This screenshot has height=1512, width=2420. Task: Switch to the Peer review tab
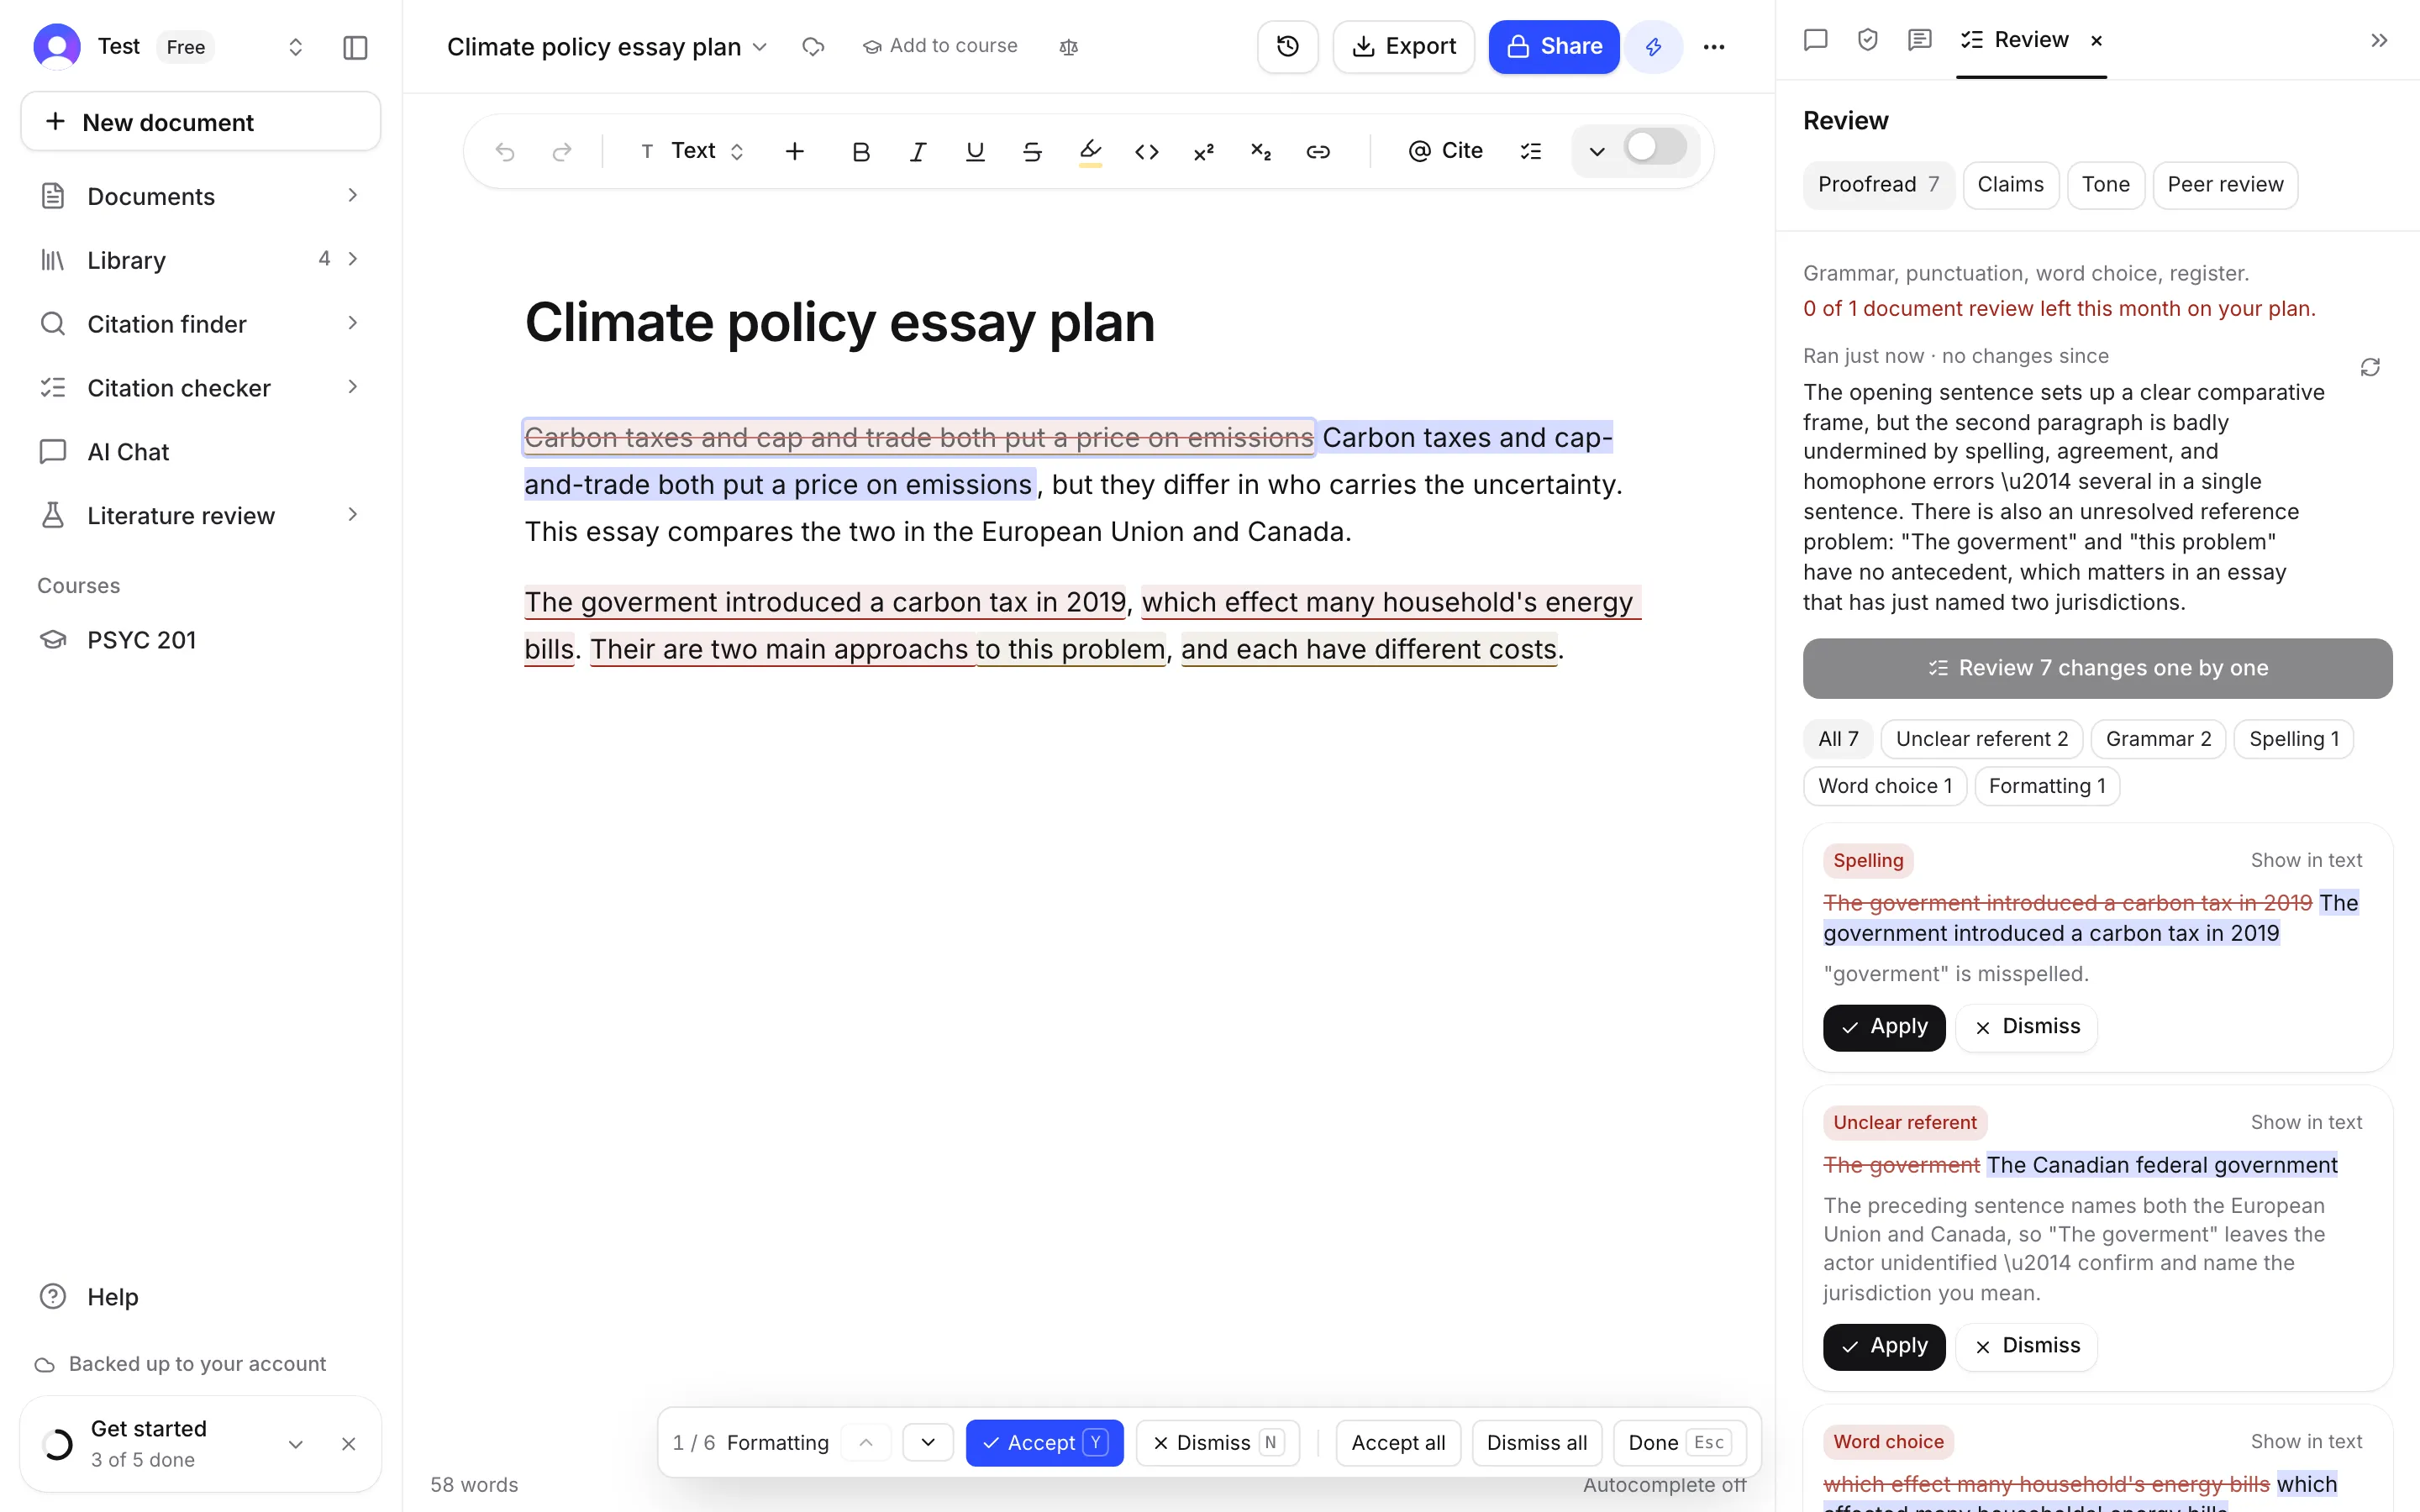coord(2225,185)
